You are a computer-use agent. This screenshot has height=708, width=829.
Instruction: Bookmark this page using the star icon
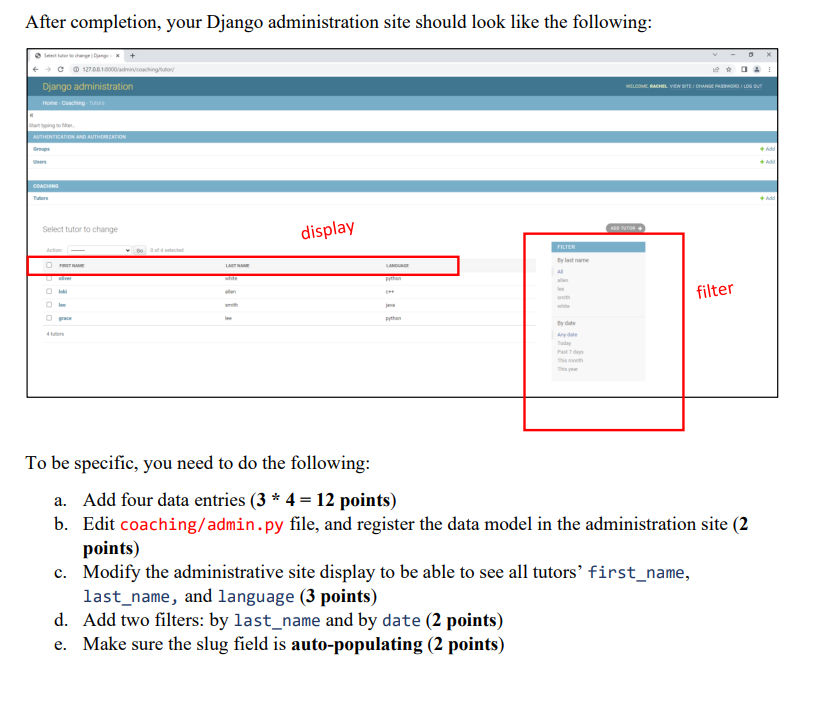tap(729, 70)
